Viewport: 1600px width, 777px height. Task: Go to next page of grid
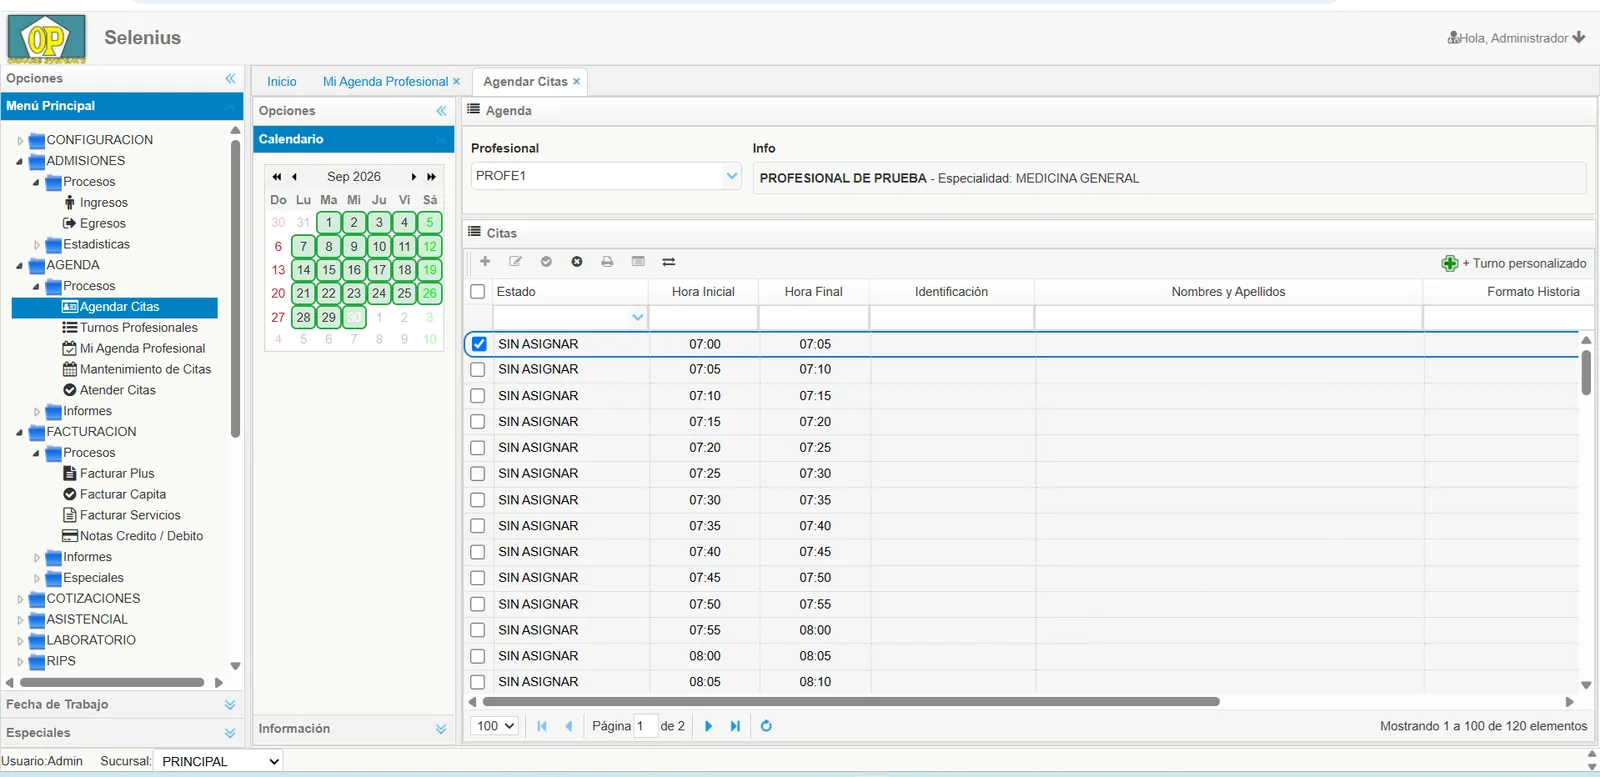tap(708, 726)
